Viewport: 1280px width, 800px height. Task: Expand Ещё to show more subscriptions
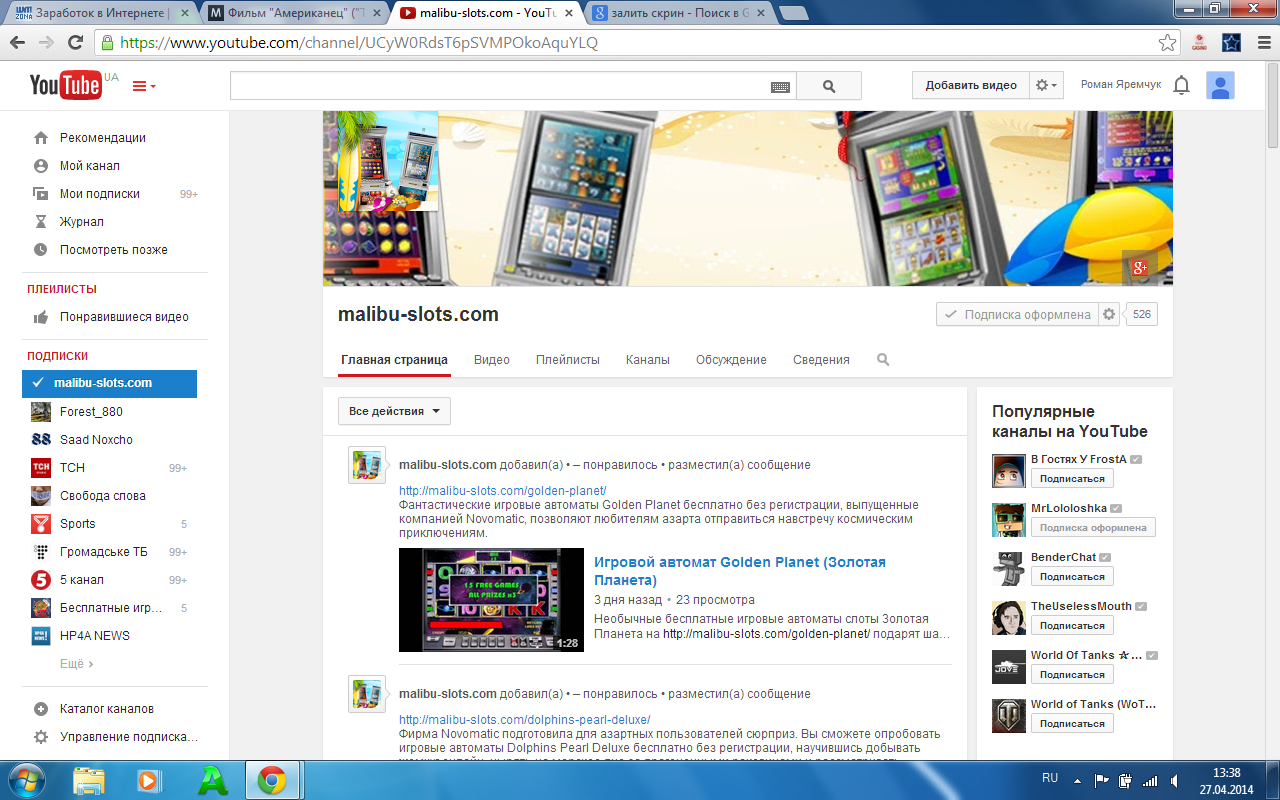(76, 663)
